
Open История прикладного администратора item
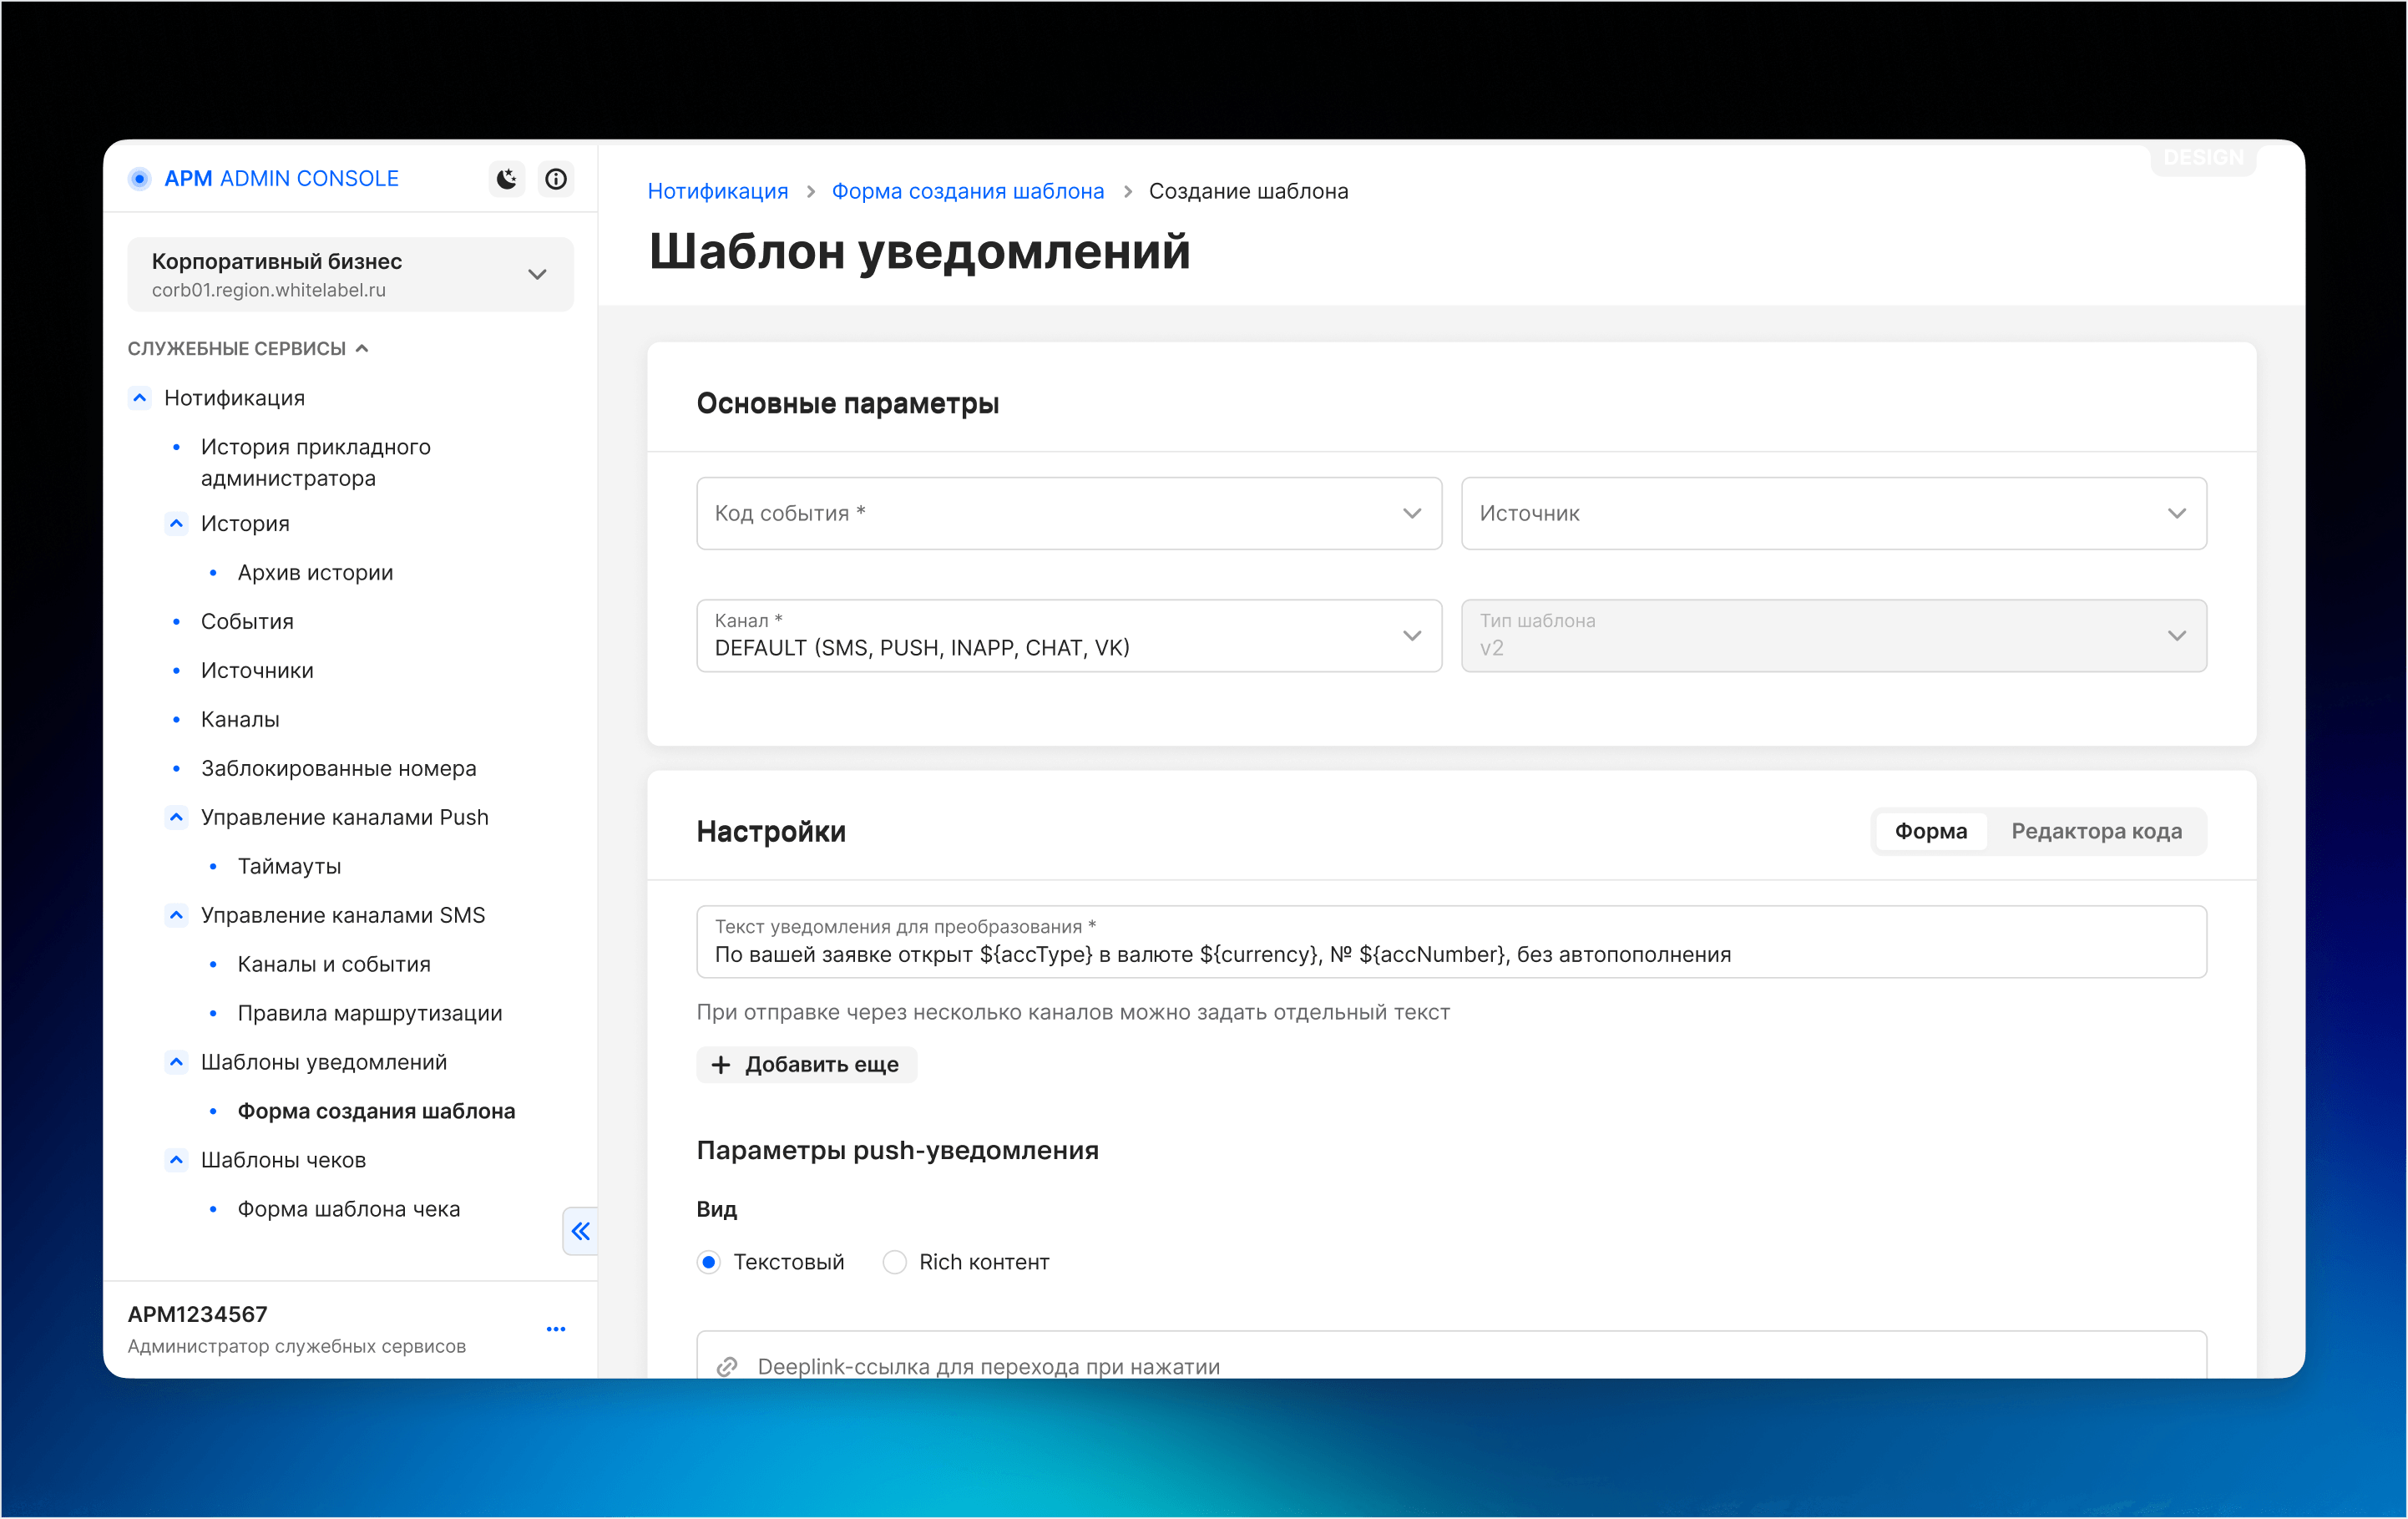pyautogui.click(x=316, y=462)
